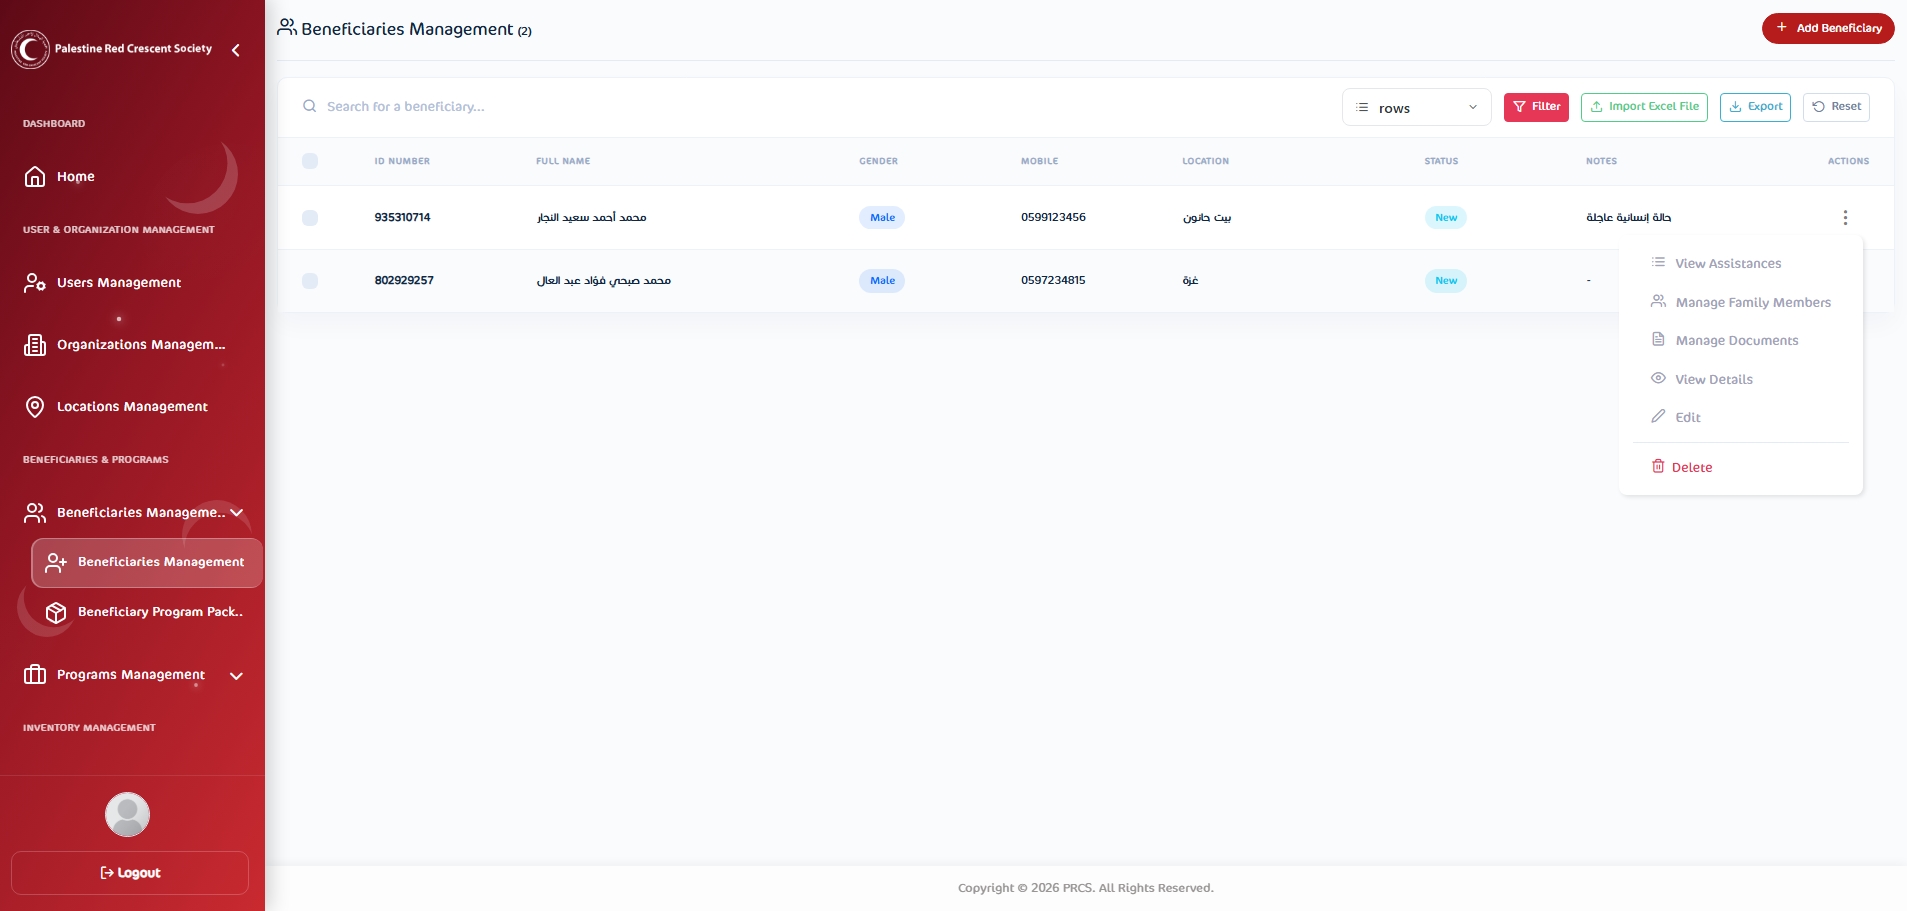Choose Manage Family Members menu option

click(1752, 303)
